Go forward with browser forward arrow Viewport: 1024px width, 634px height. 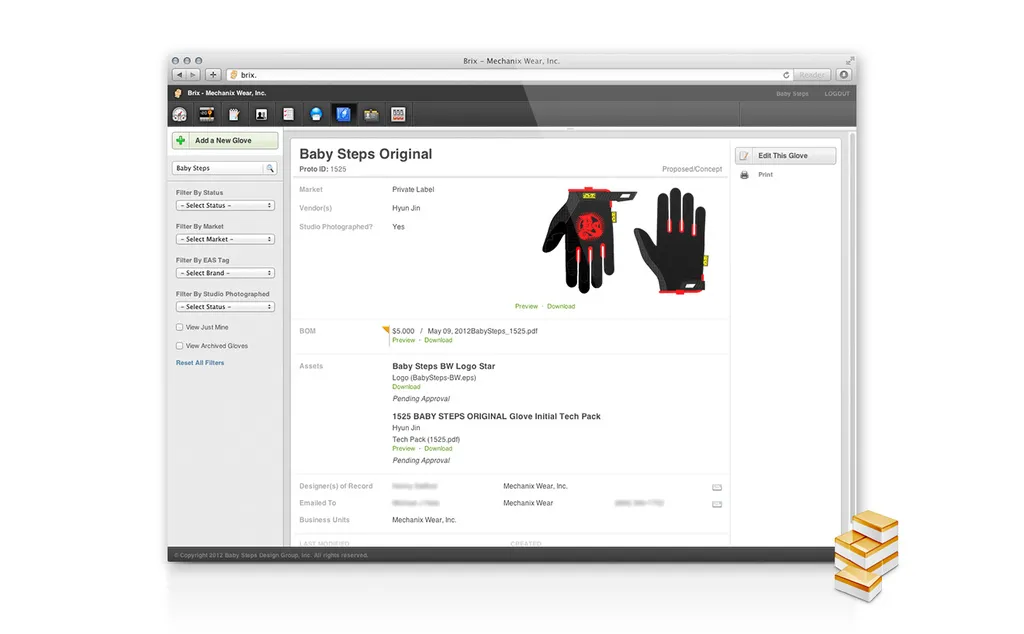[193, 75]
